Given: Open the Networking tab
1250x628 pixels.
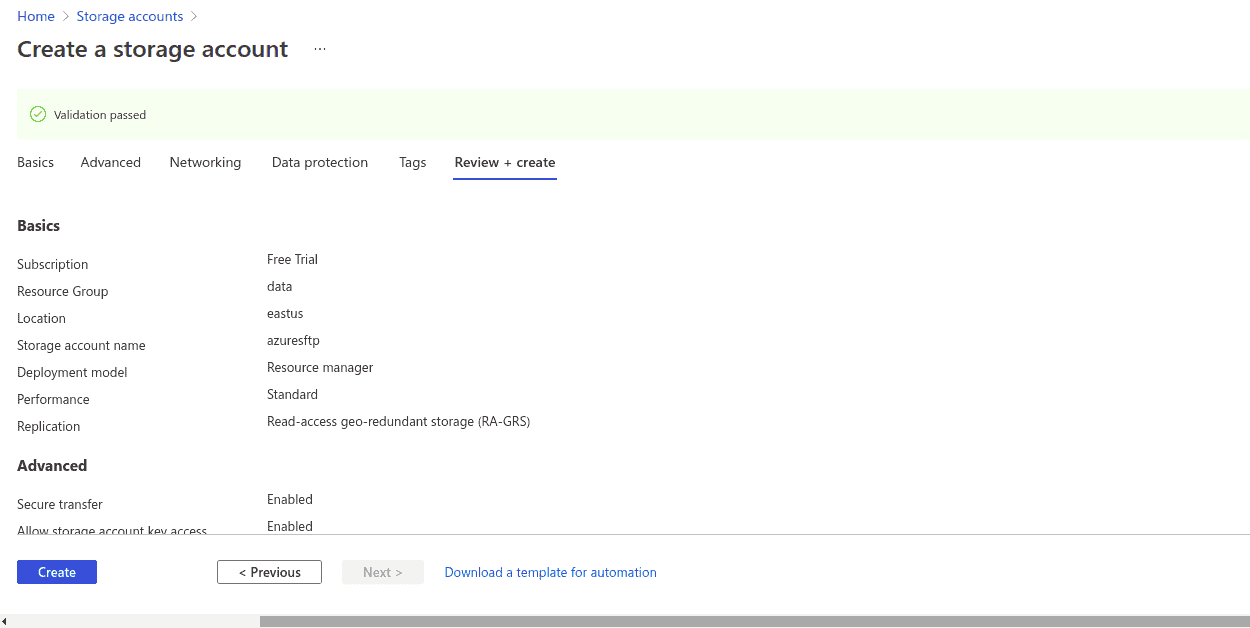Looking at the screenshot, I should point(205,162).
